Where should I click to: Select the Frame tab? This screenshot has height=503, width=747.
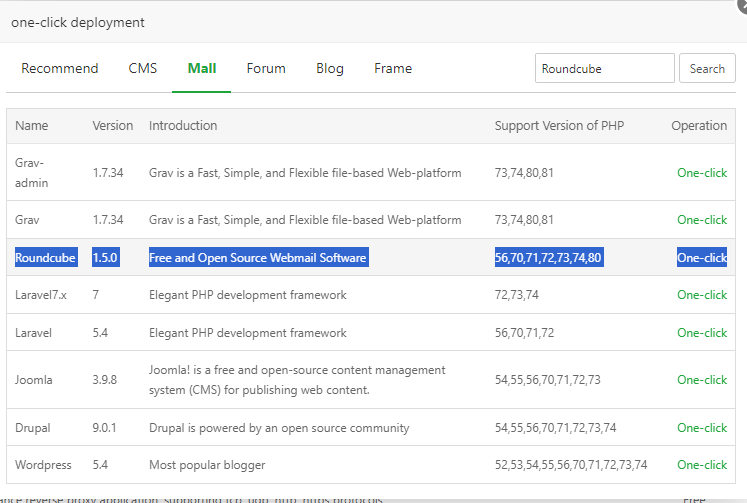(x=393, y=69)
